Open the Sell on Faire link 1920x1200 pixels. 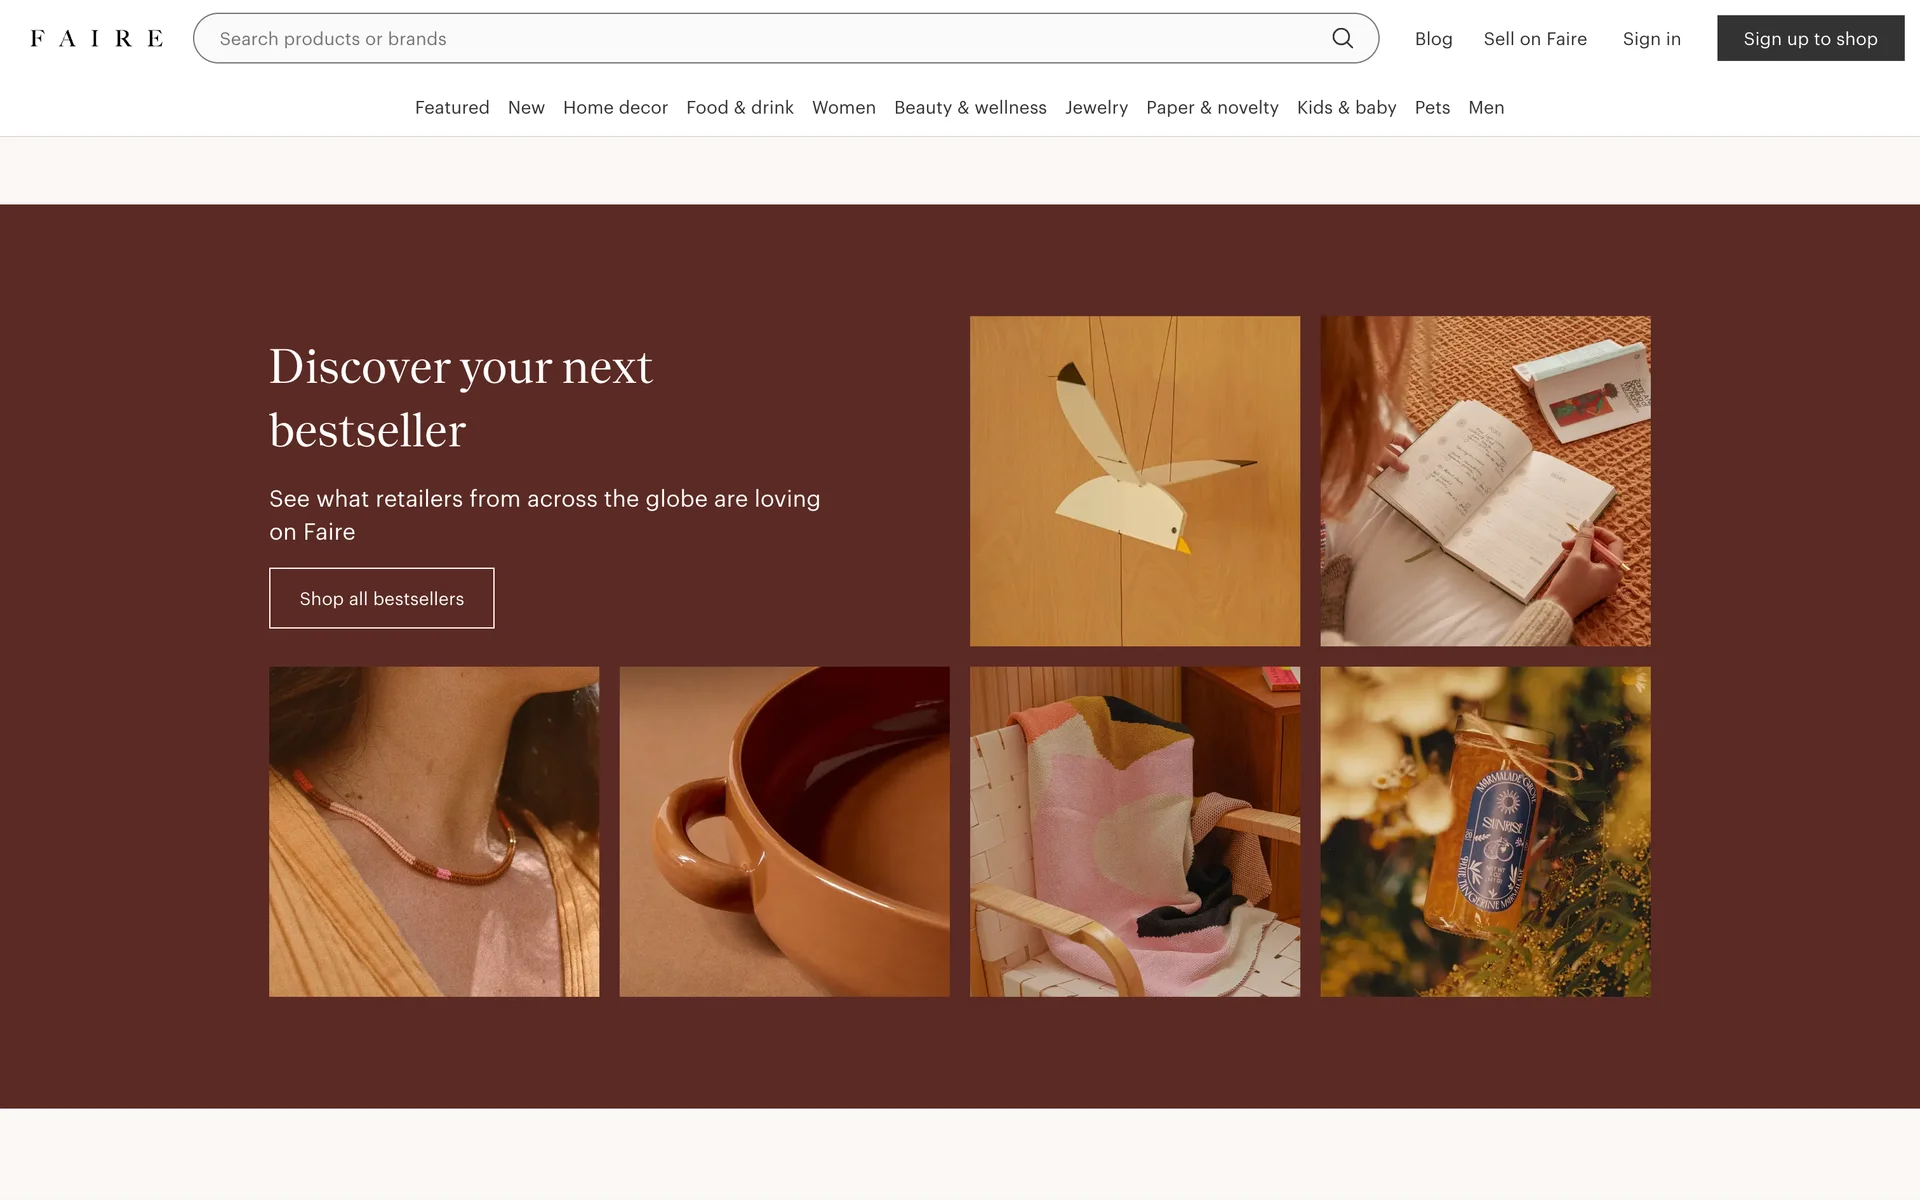1535,38
